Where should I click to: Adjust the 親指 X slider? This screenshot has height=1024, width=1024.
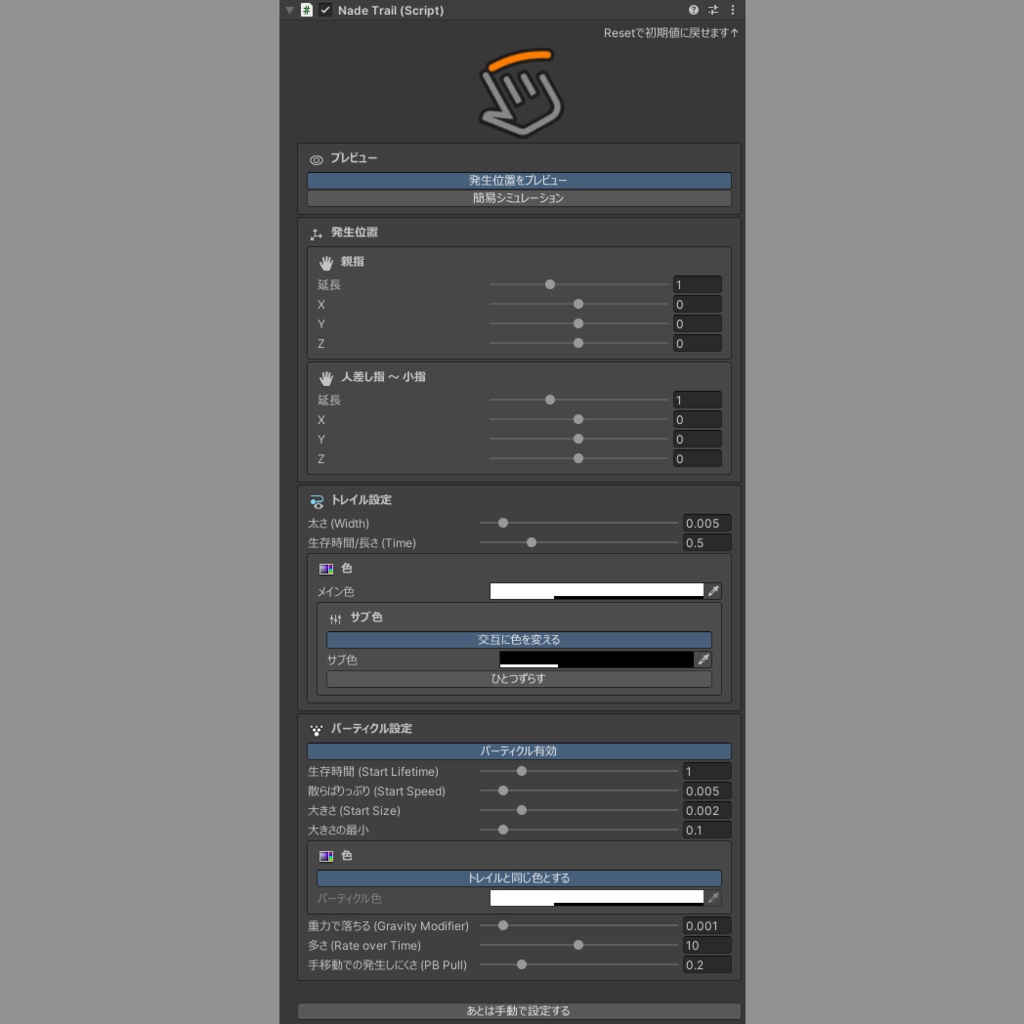579,304
